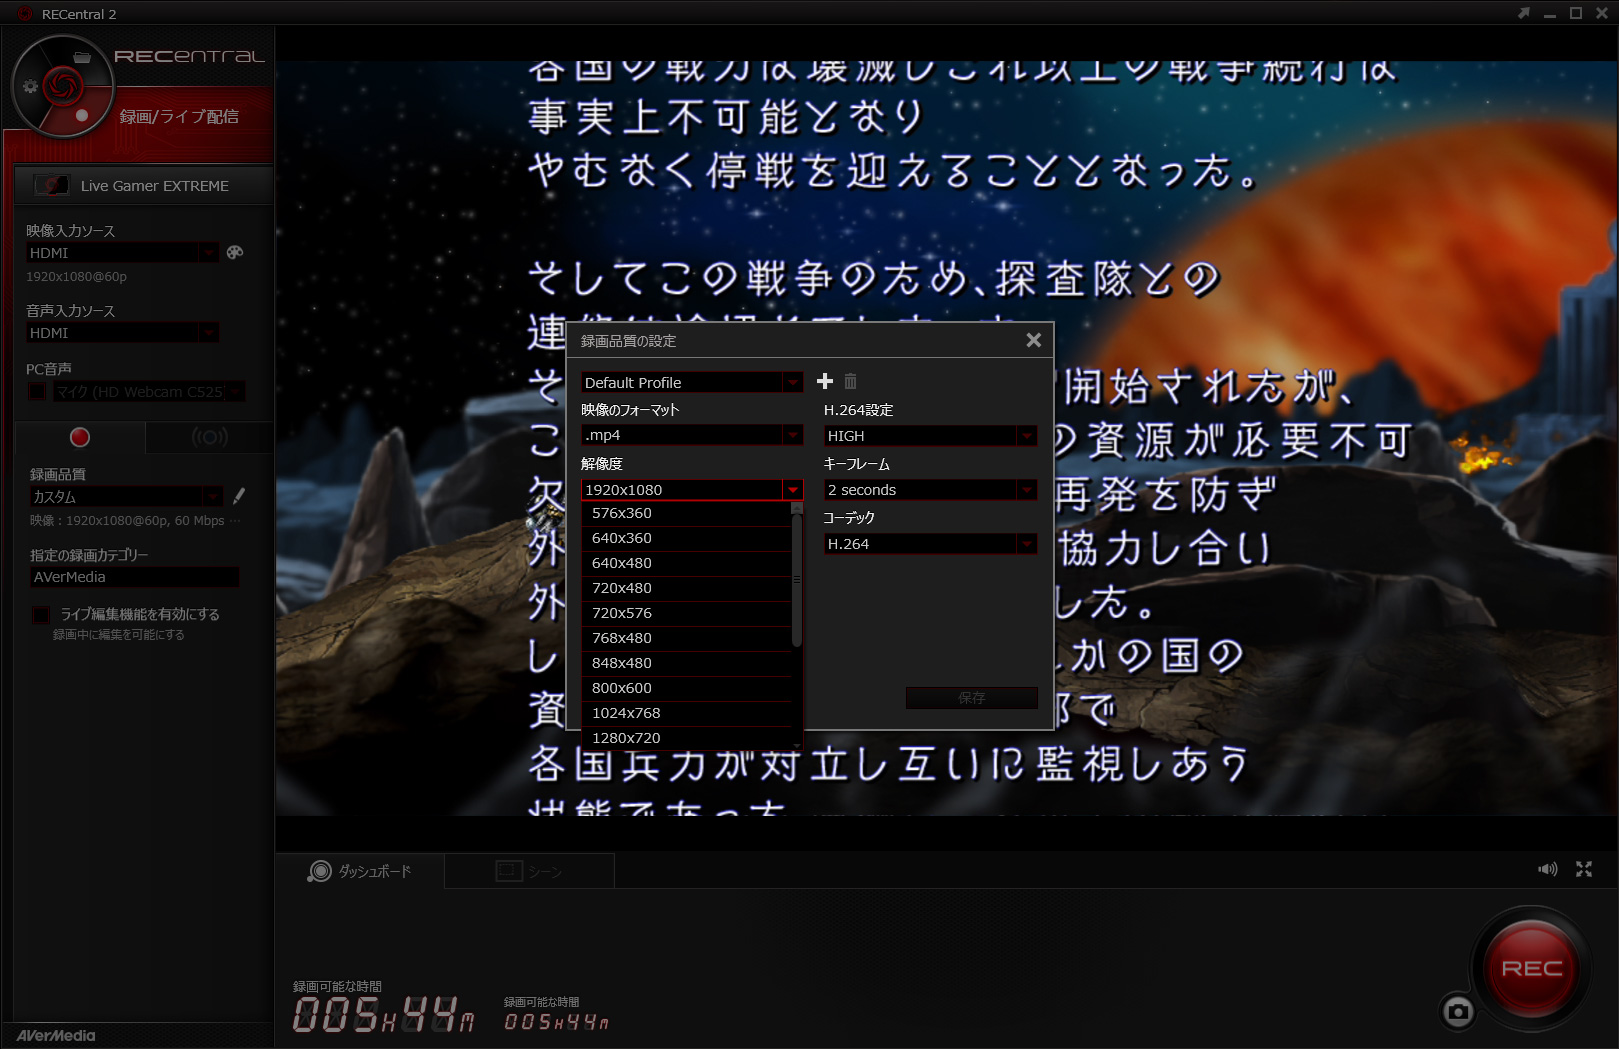Open the Default Profile dropdown
The image size is (1619, 1049).
tap(692, 382)
